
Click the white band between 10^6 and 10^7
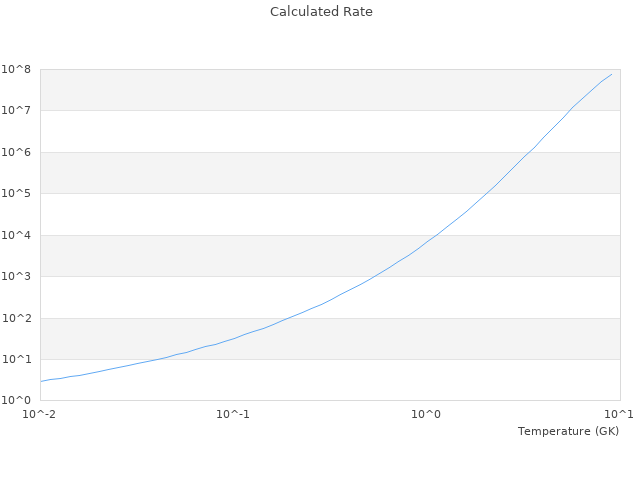(300, 131)
